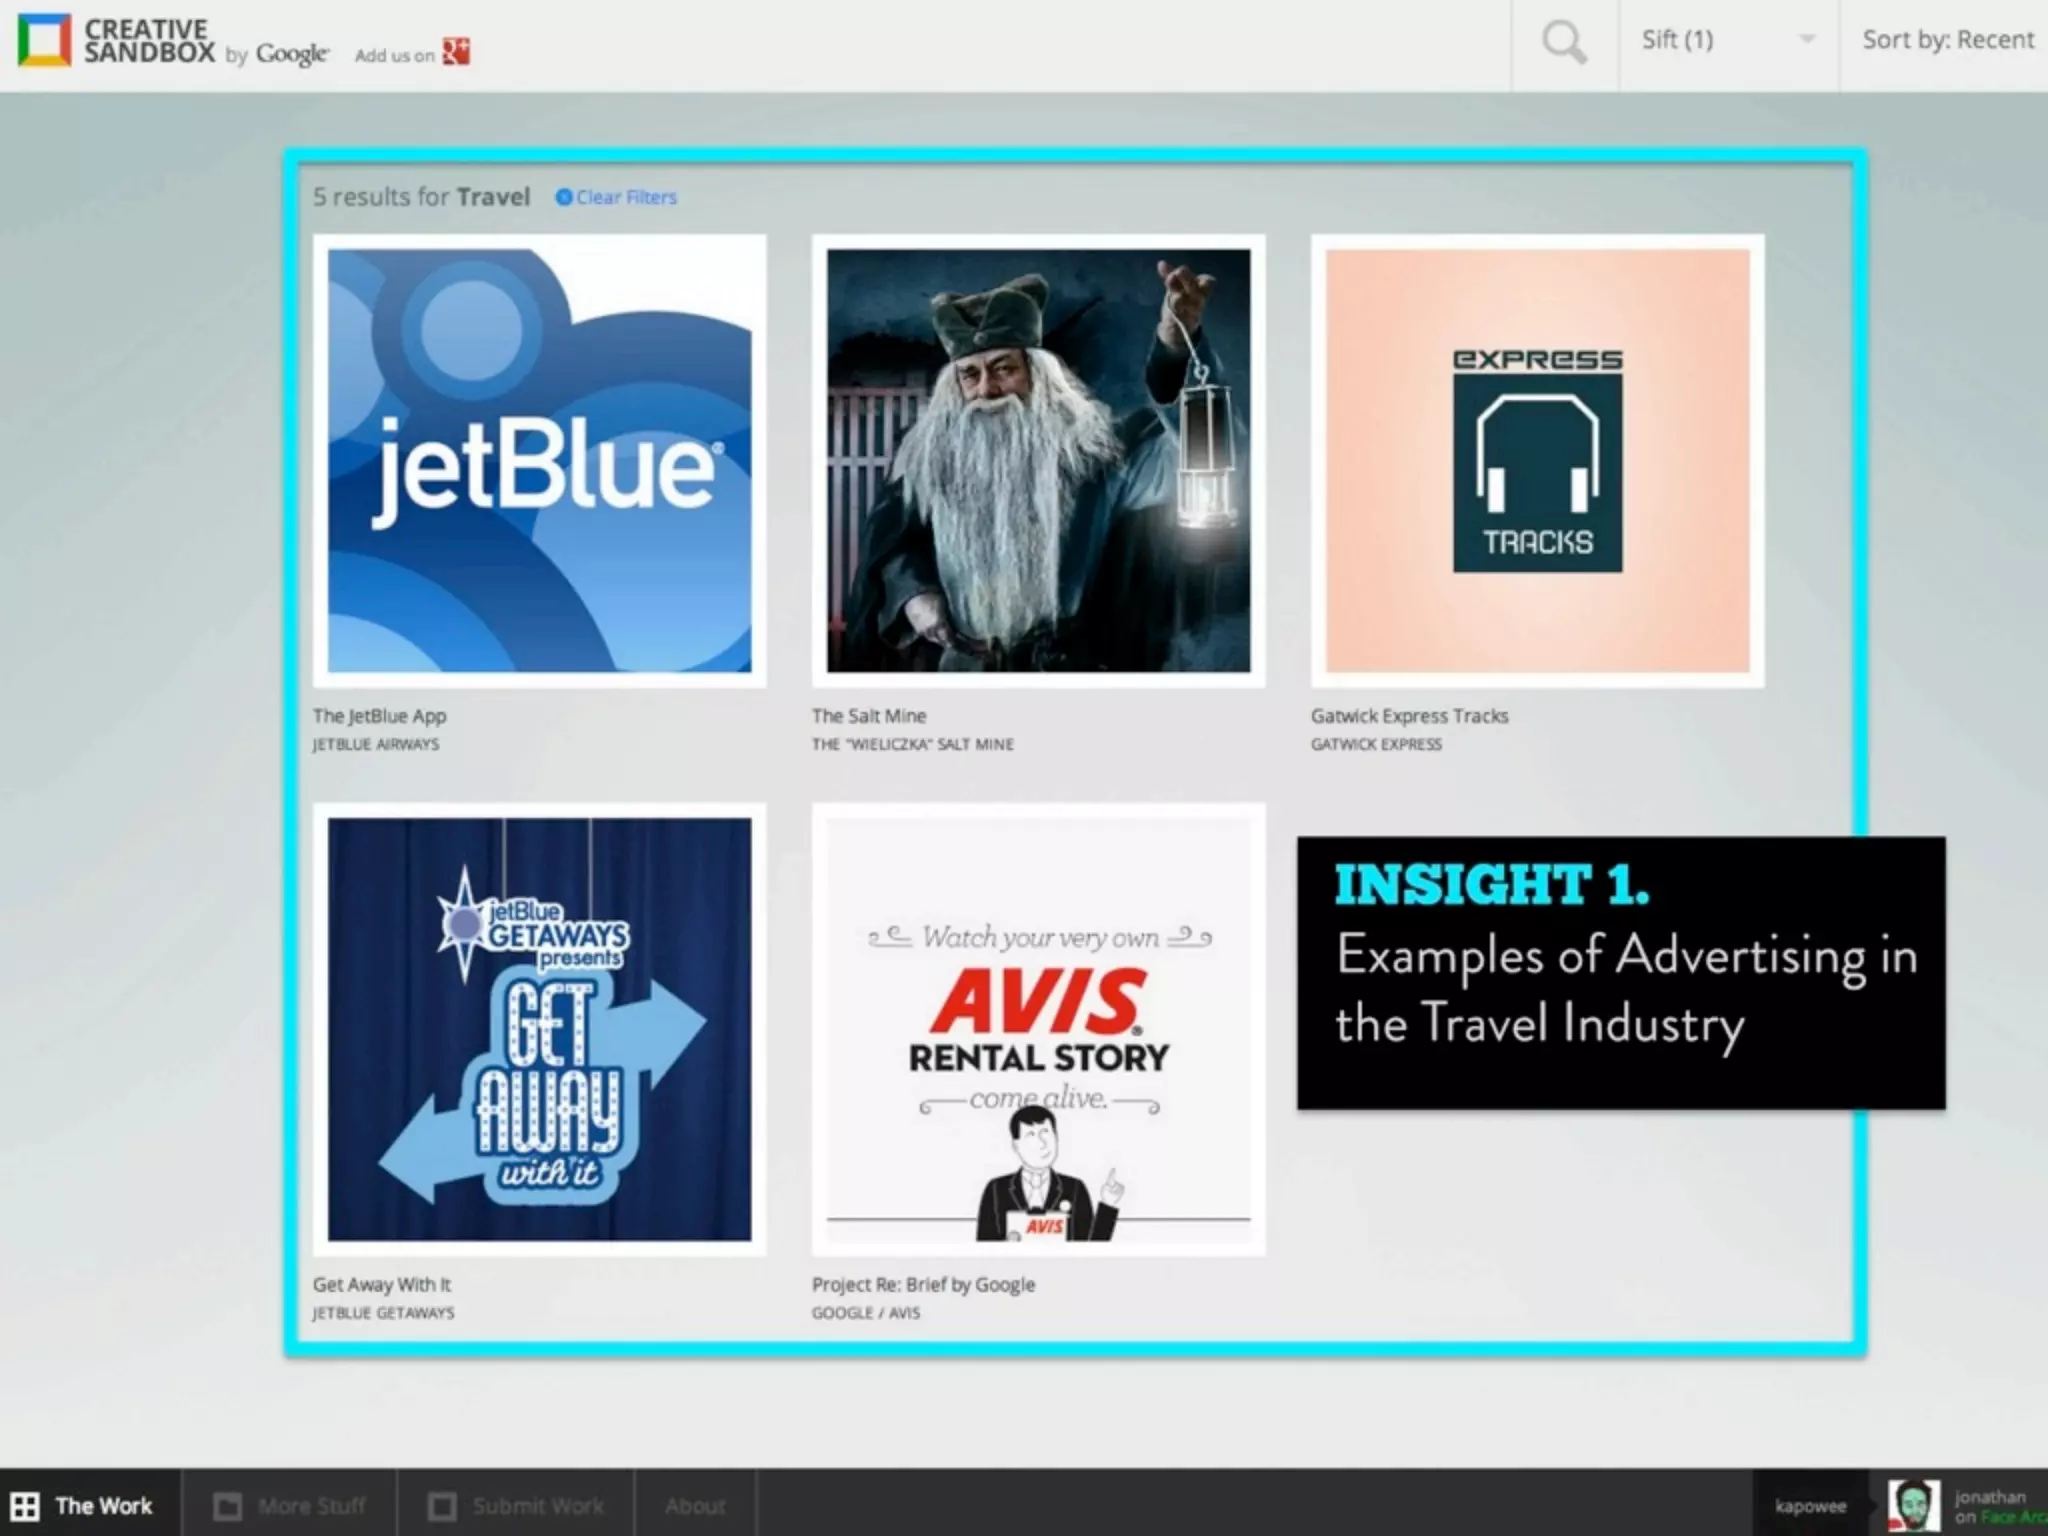Click jonathan's avatar in the footer
This screenshot has width=2048, height=1536.
click(1912, 1504)
